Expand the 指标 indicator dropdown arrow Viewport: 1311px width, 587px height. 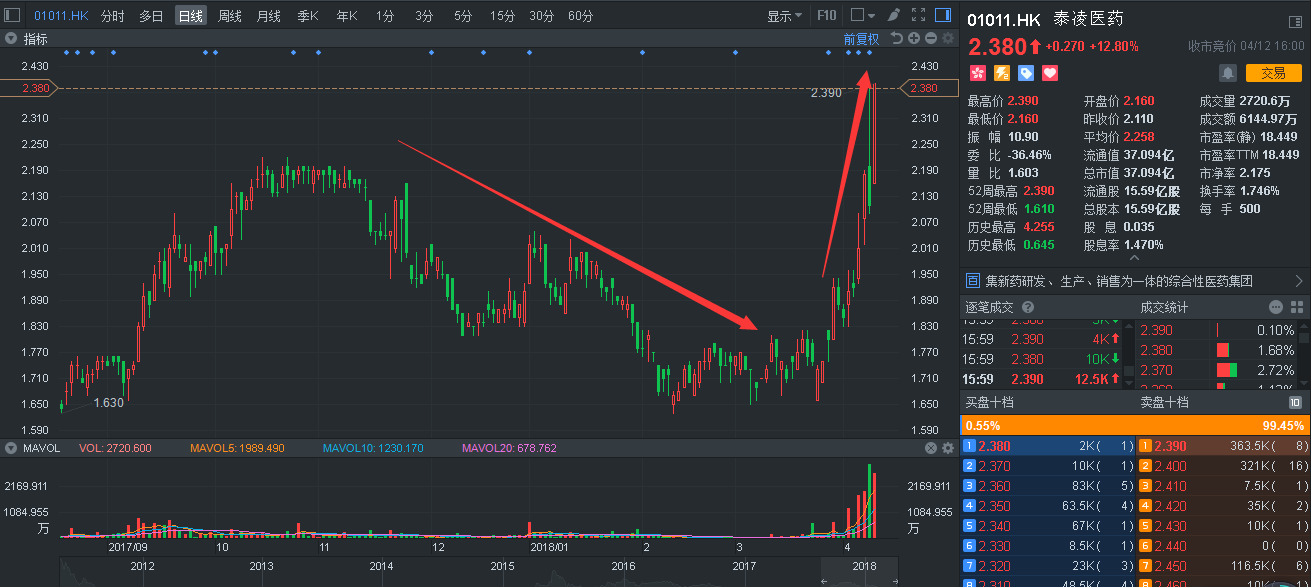point(11,39)
